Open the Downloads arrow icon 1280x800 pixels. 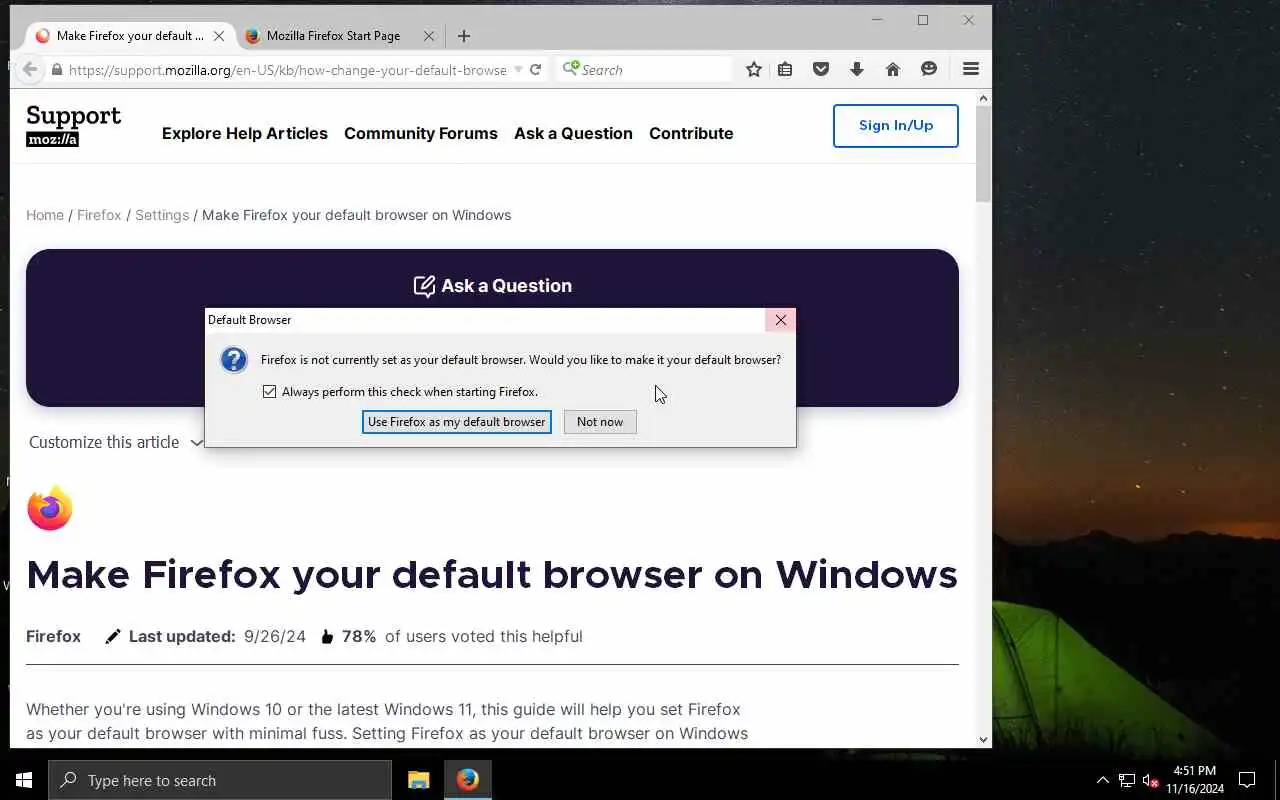tap(857, 69)
